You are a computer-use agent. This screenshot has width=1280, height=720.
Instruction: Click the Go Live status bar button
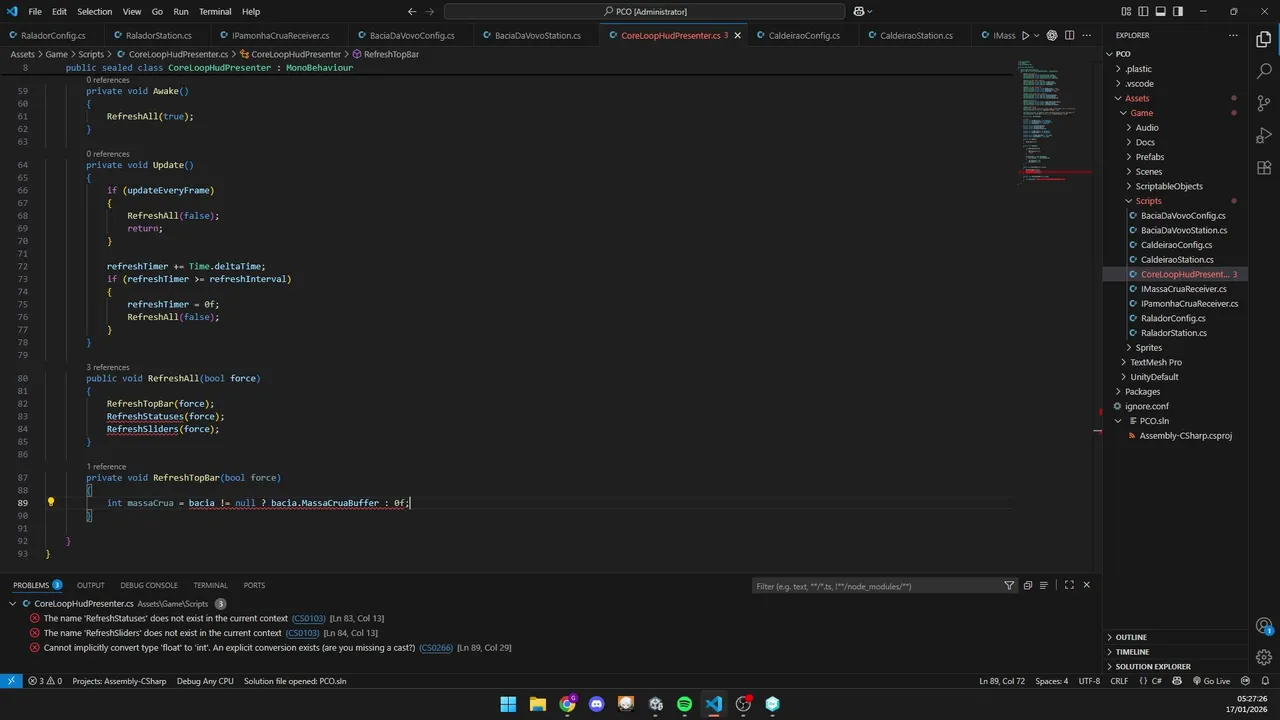pyautogui.click(x=1210, y=681)
